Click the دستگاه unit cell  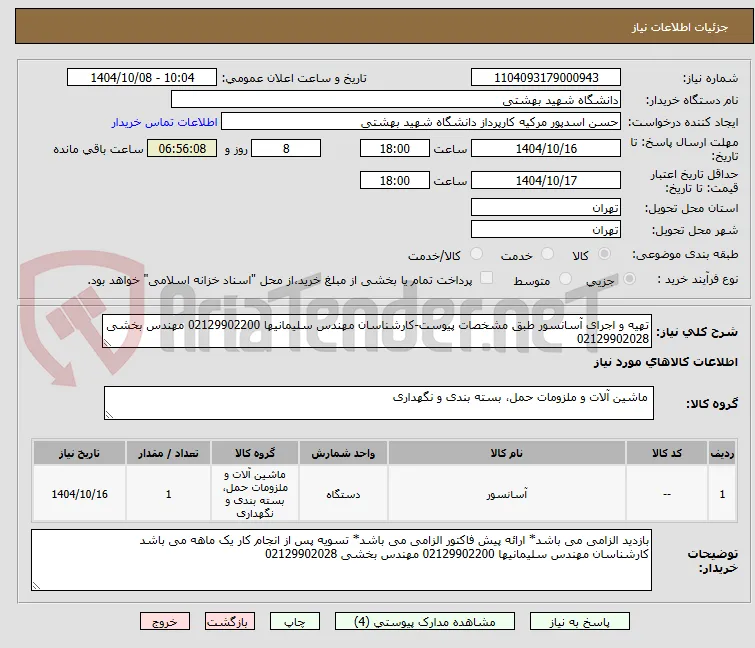343,494
